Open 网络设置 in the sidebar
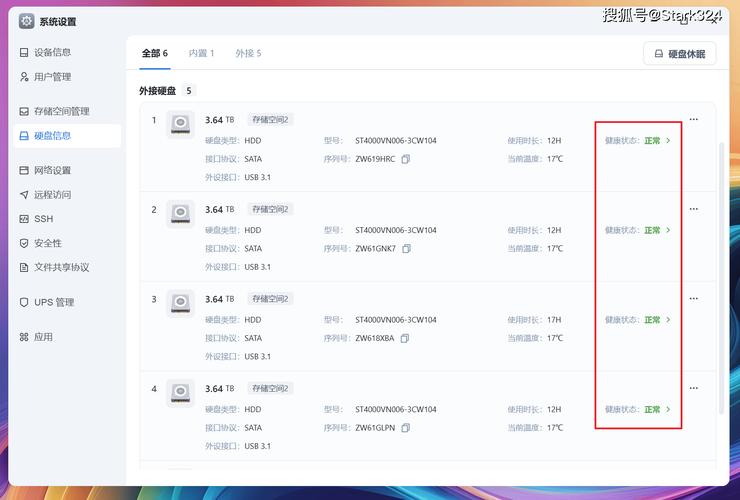The width and height of the screenshot is (740, 500). pos(45,170)
